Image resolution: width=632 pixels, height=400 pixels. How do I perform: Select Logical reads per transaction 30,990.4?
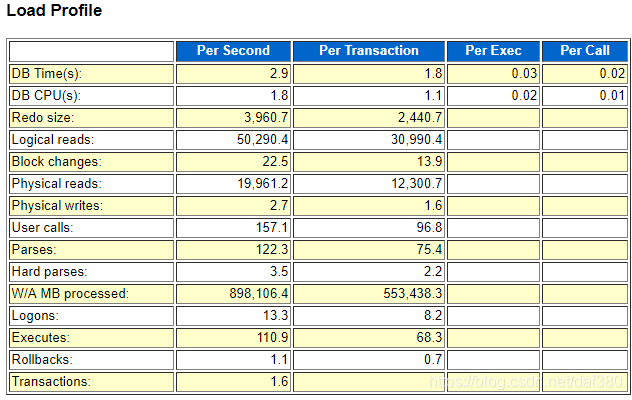coord(417,140)
